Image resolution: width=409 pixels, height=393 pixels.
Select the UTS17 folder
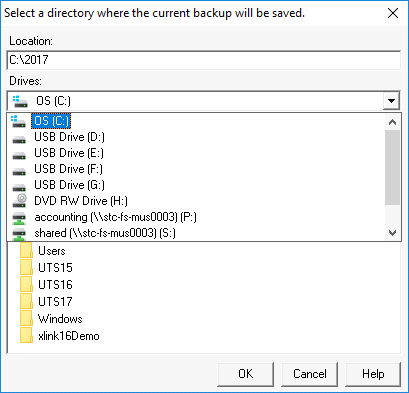coord(55,302)
